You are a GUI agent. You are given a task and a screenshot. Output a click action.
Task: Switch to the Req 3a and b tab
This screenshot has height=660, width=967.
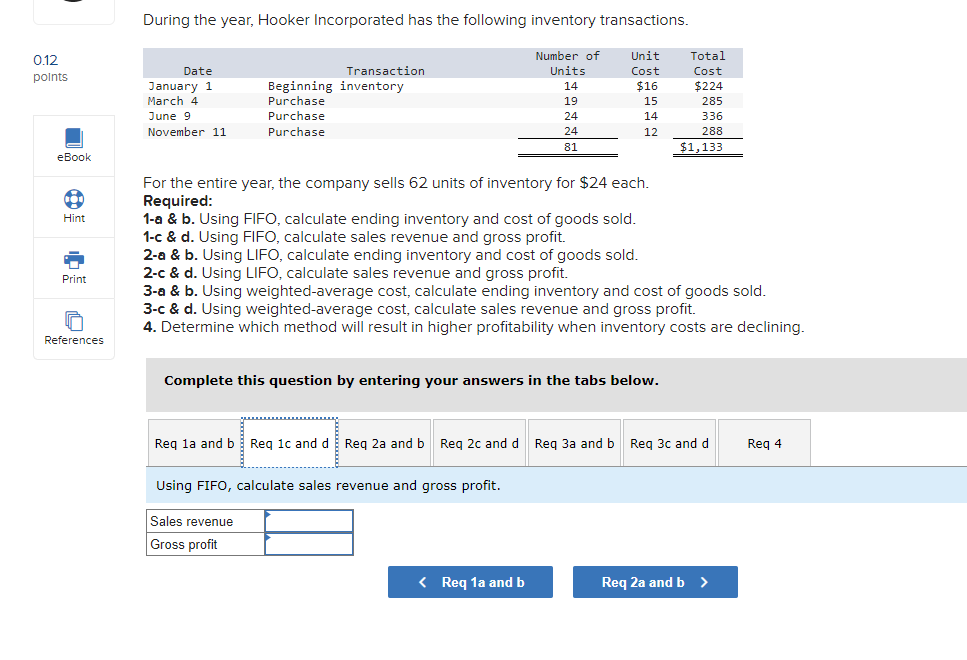click(574, 443)
